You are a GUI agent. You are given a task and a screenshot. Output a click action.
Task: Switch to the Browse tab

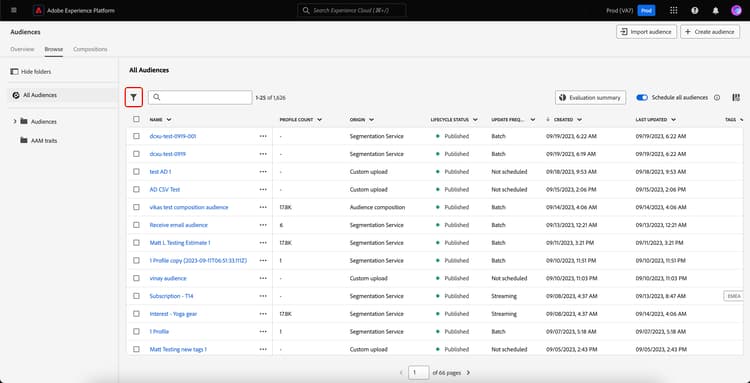pos(54,49)
